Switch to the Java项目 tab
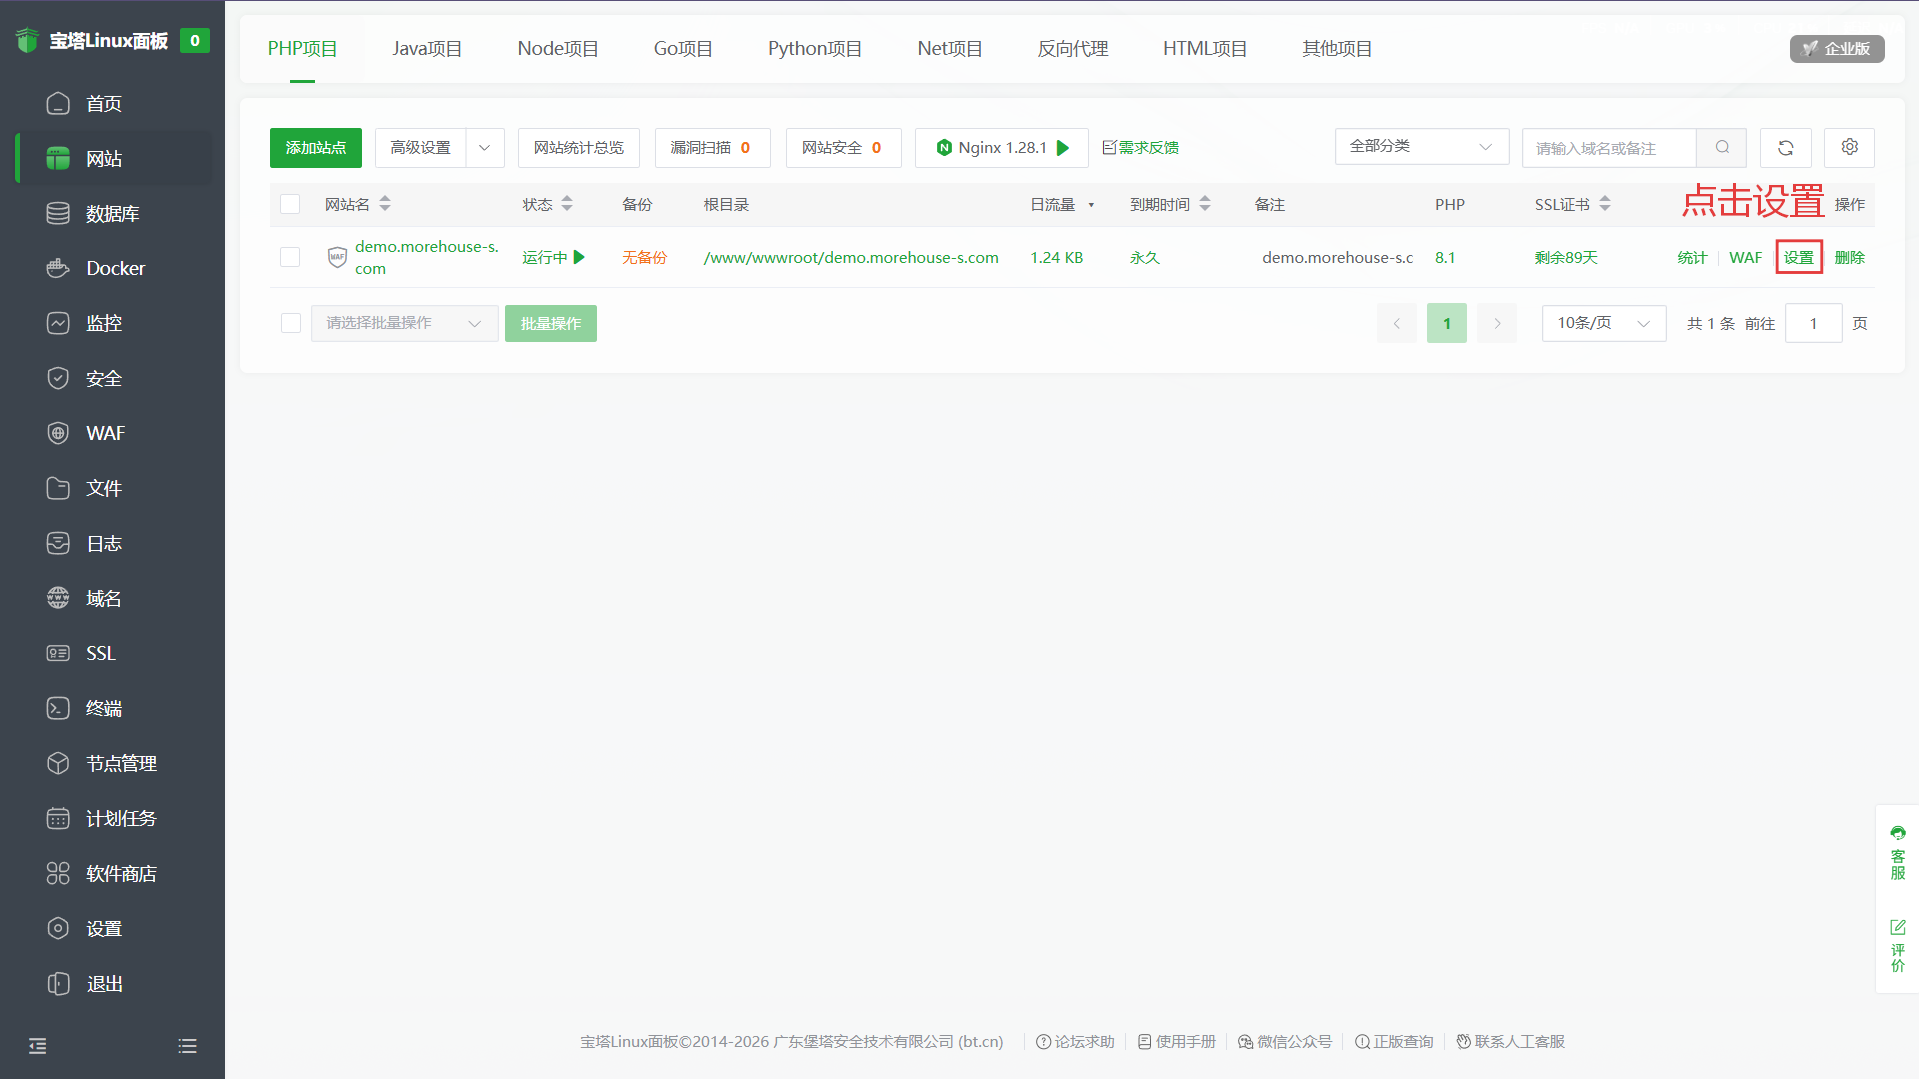Image resolution: width=1919 pixels, height=1079 pixels. pyautogui.click(x=427, y=49)
